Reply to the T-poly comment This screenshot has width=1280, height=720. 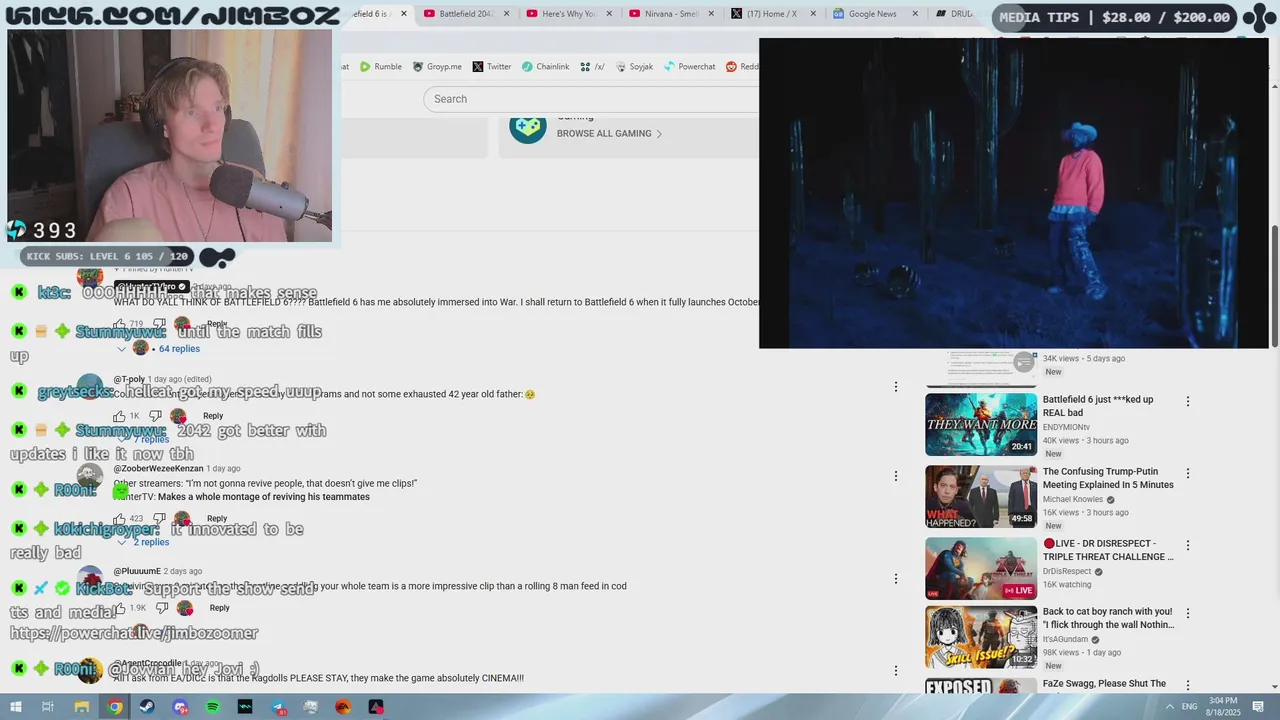click(x=213, y=416)
